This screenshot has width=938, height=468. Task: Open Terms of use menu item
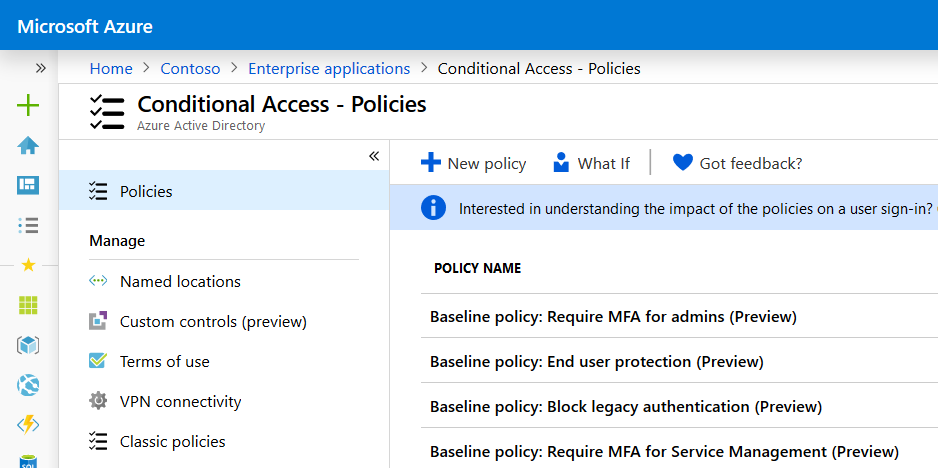(165, 361)
